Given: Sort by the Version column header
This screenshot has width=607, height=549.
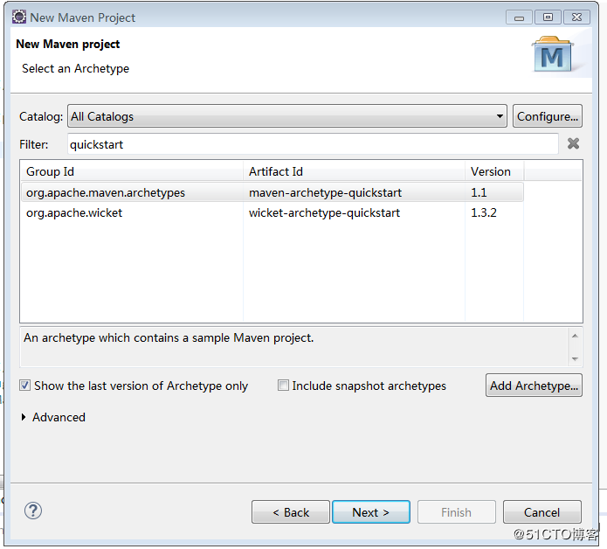Looking at the screenshot, I should pyautogui.click(x=494, y=172).
